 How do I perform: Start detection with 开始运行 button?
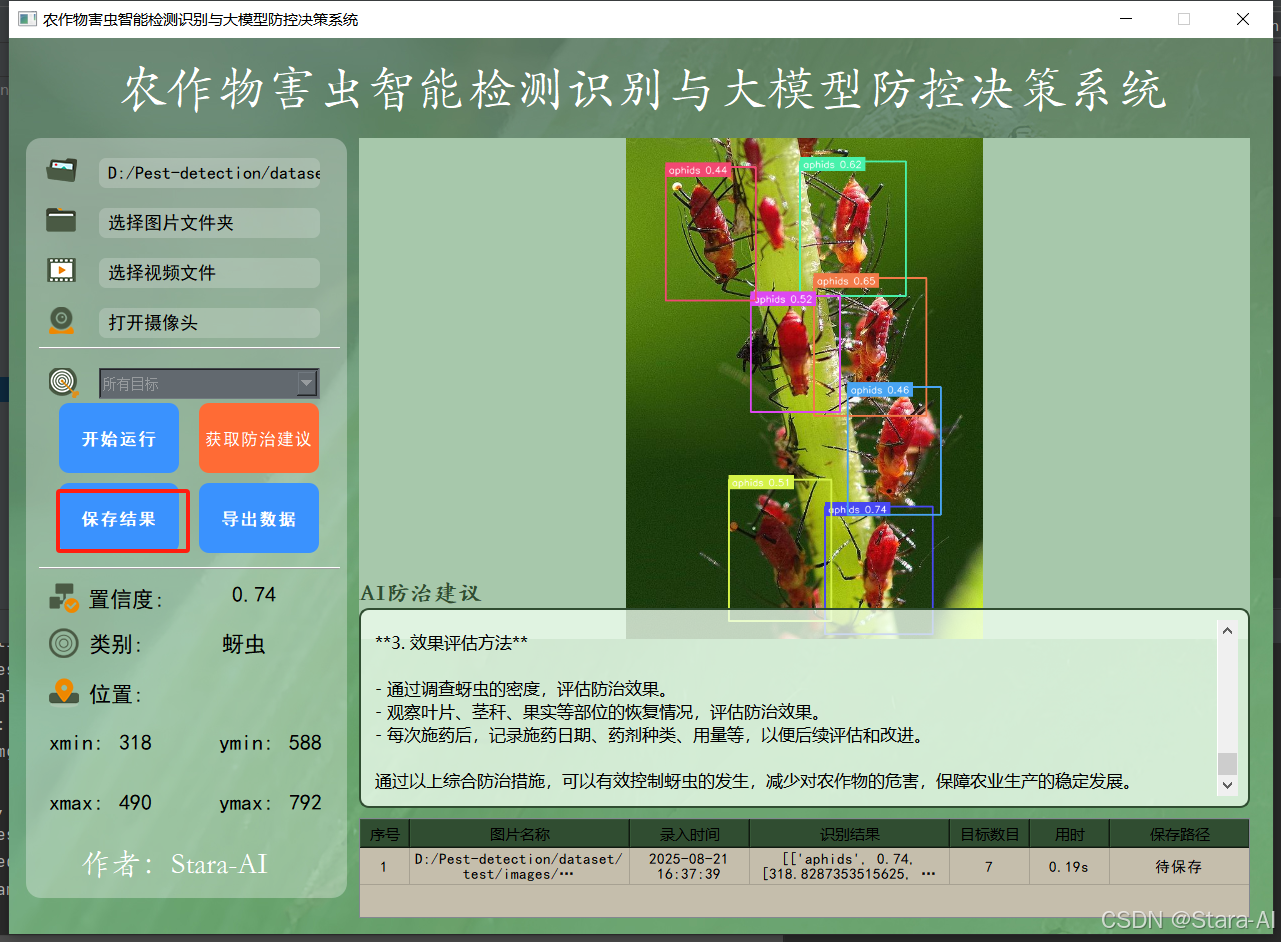tap(119, 438)
